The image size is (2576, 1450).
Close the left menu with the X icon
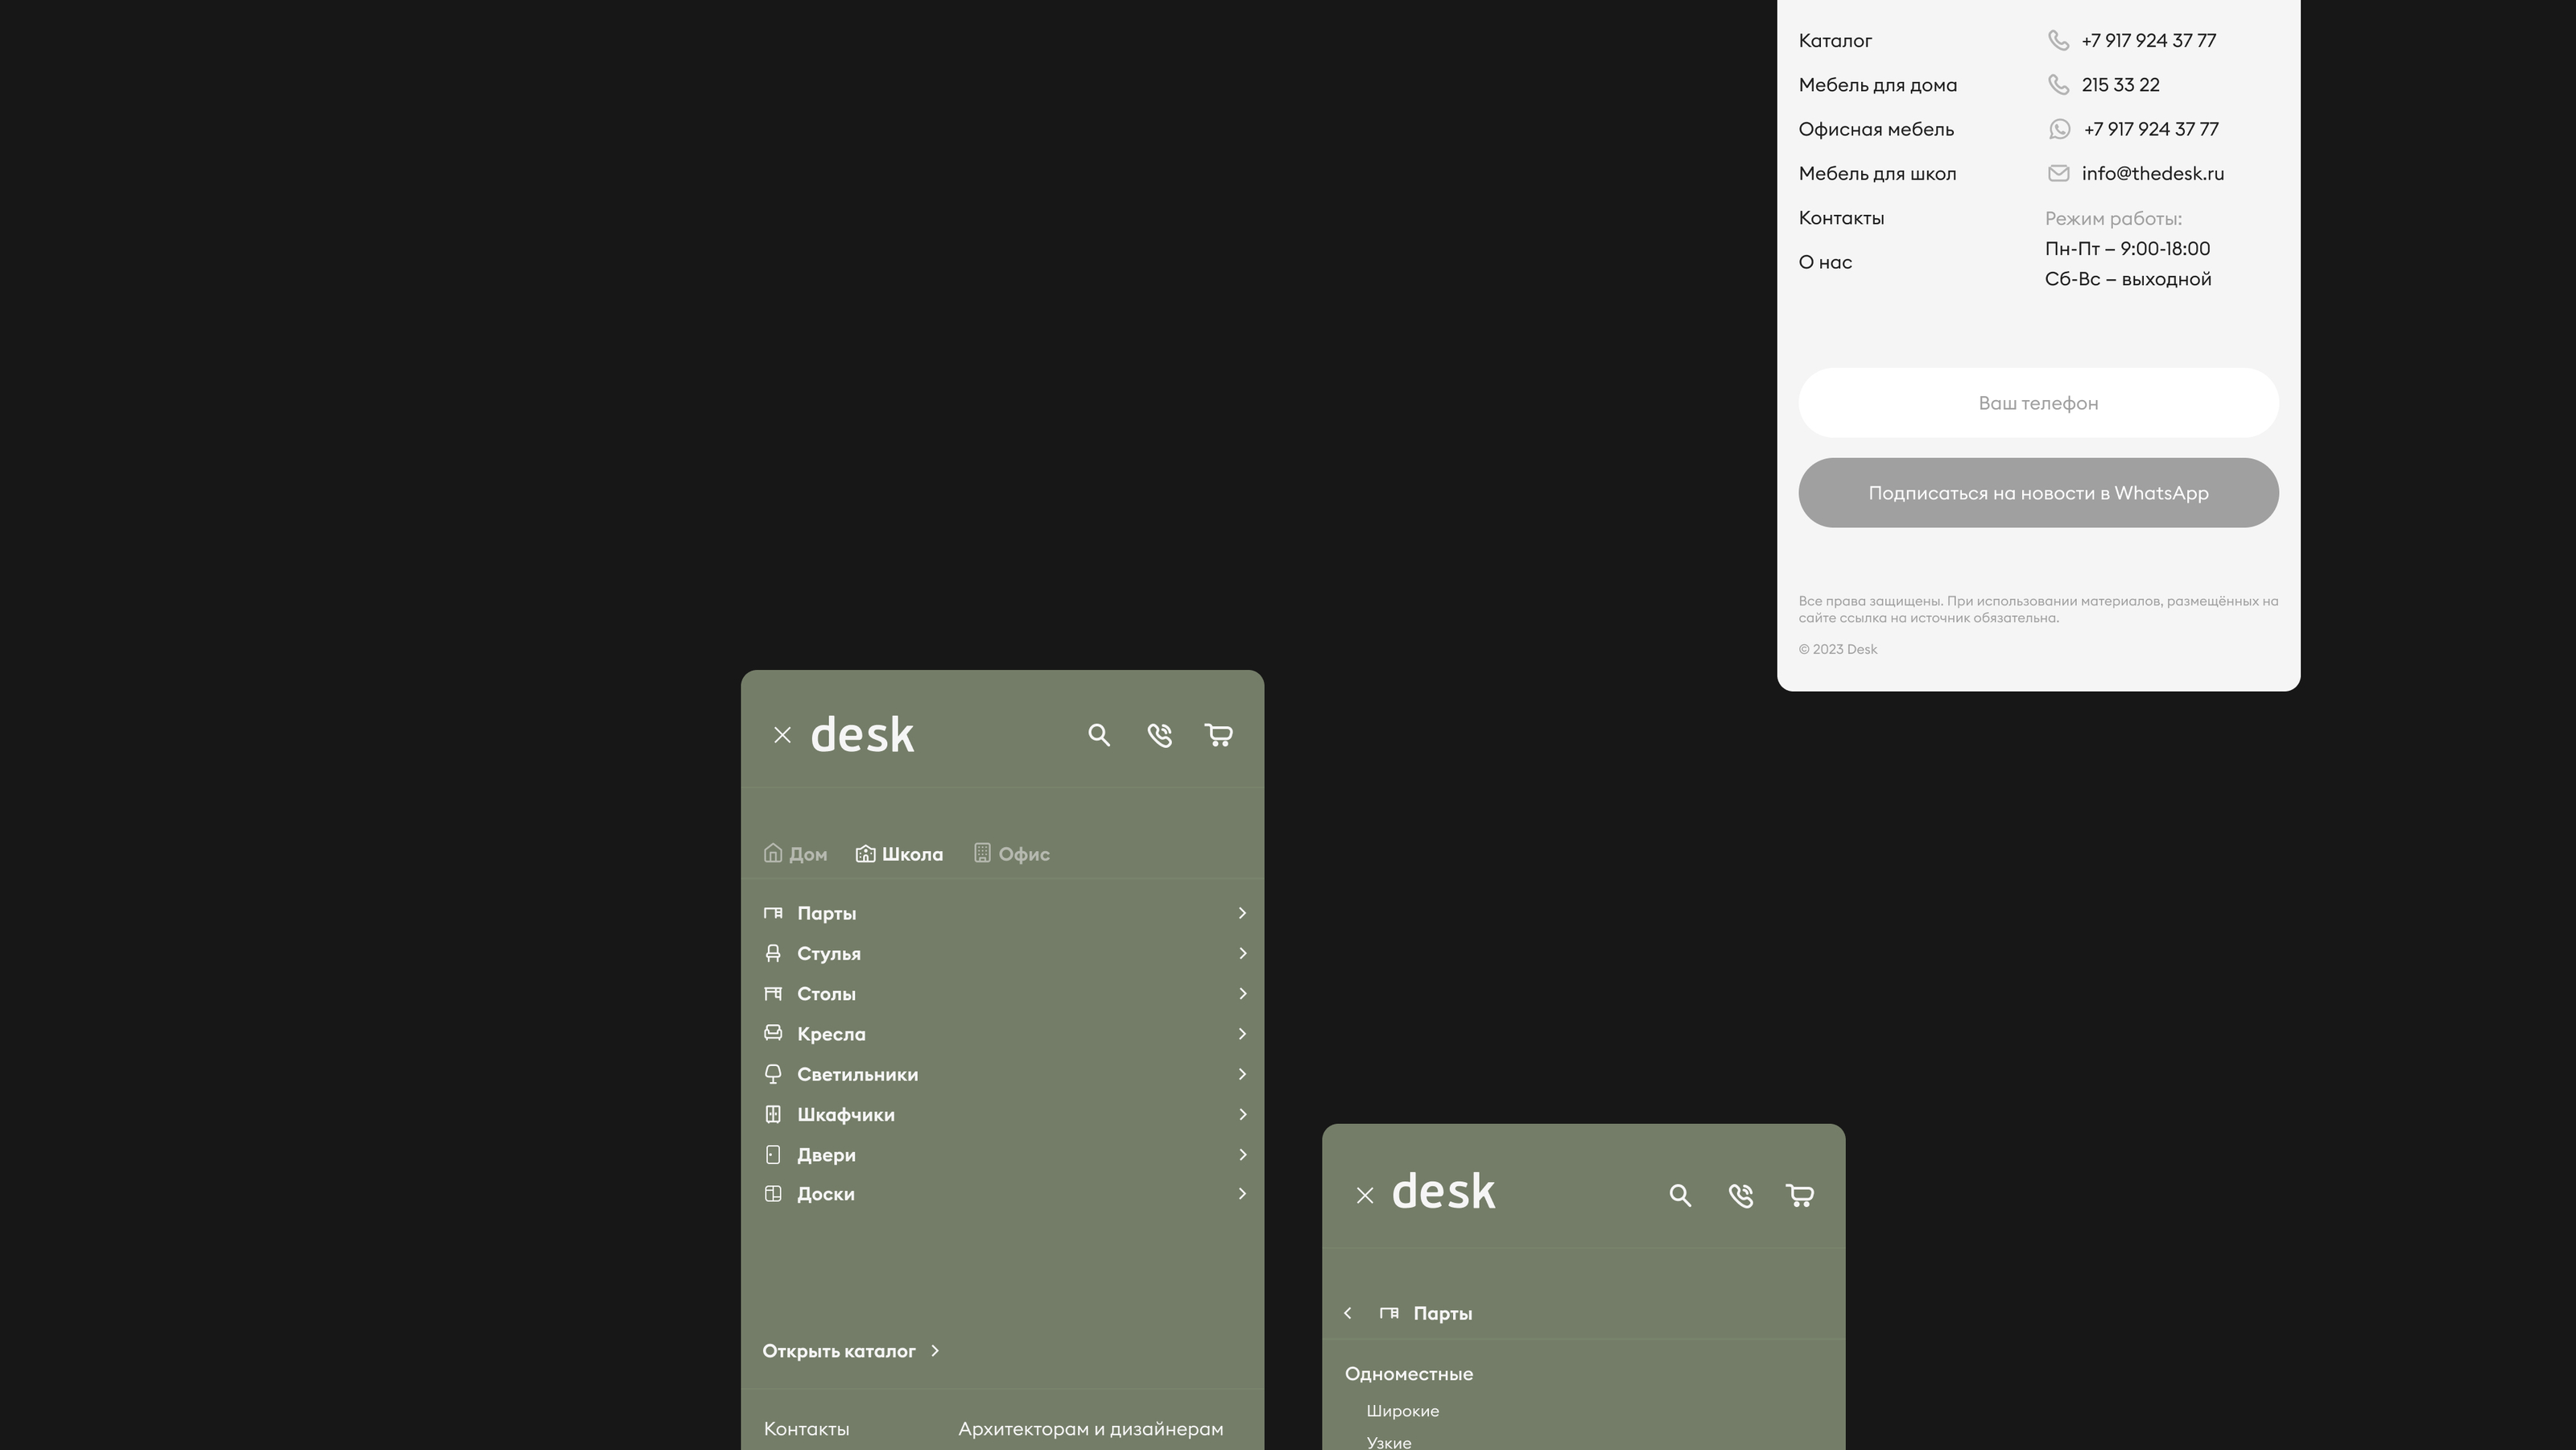pos(782,735)
